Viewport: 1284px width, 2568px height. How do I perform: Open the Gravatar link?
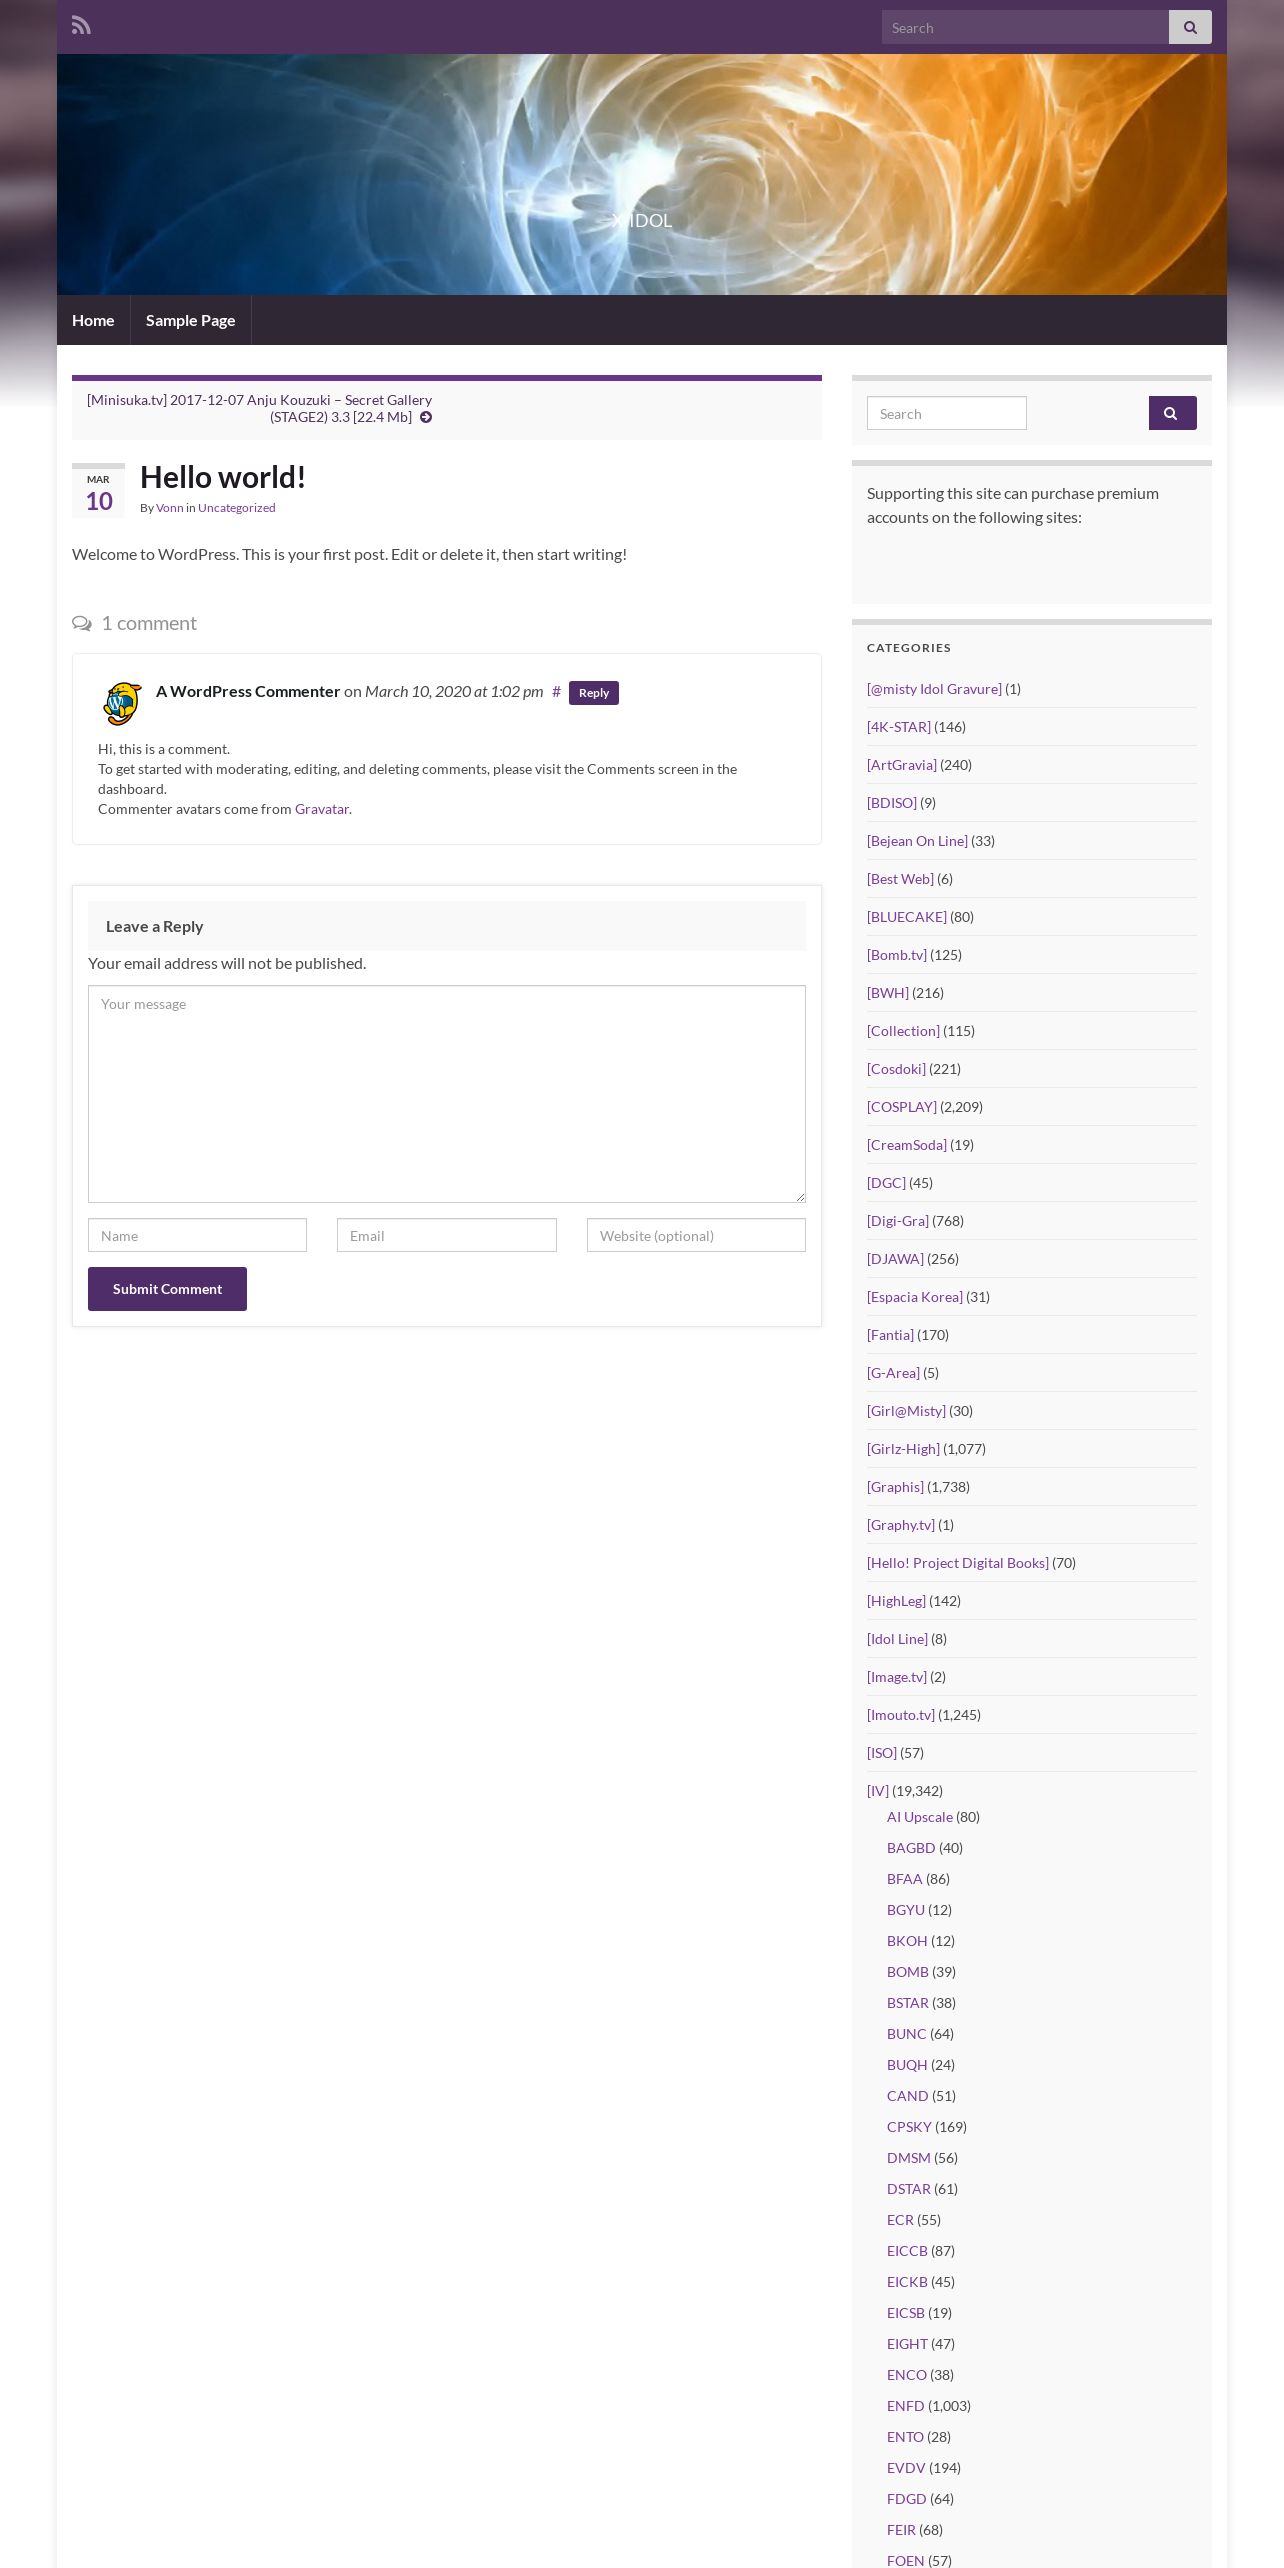[x=321, y=809]
